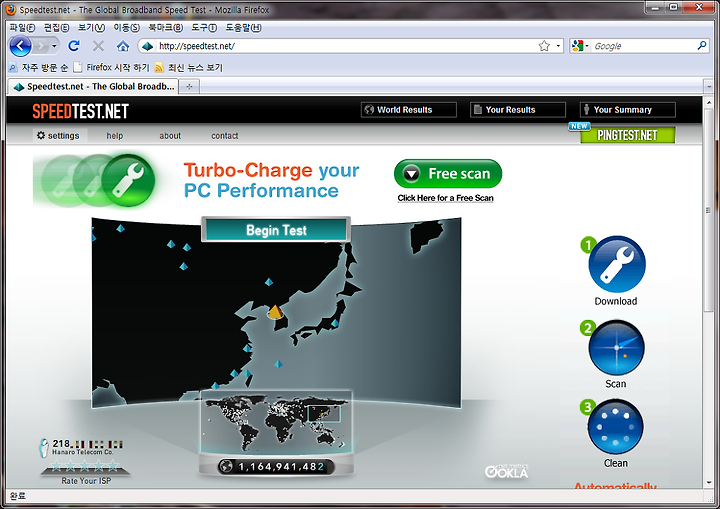This screenshot has width=720, height=509.
Task: Select the blue server marker in Japan
Action: 335,323
